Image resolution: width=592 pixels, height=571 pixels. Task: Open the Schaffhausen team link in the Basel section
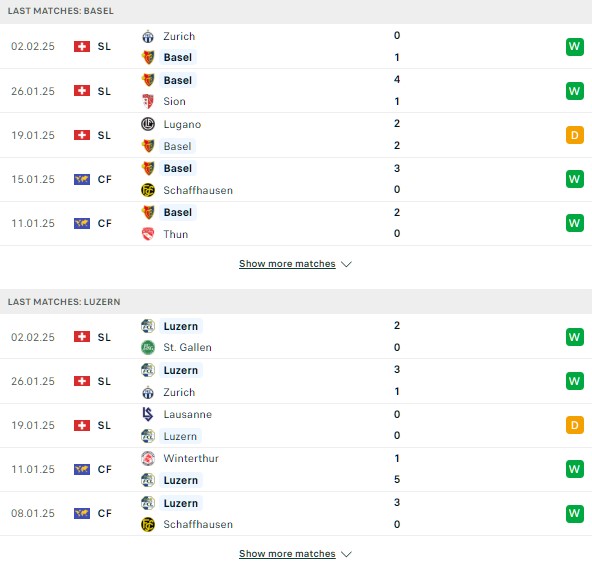click(x=198, y=190)
